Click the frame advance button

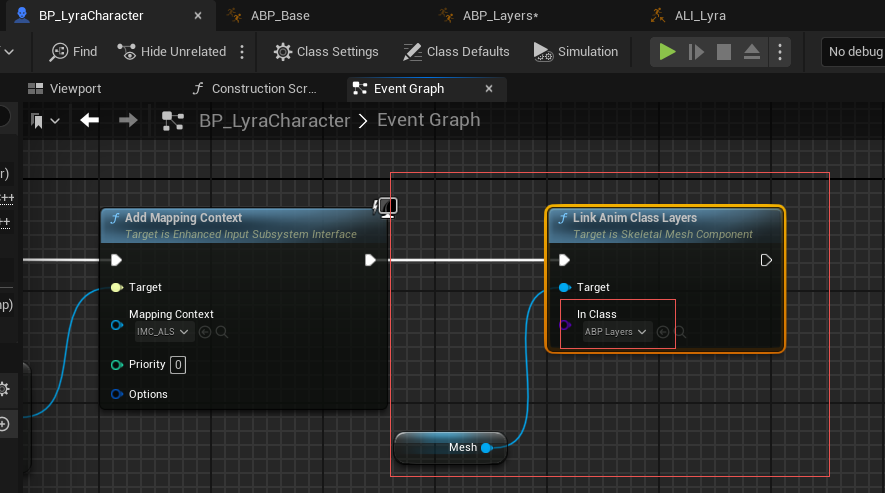696,52
